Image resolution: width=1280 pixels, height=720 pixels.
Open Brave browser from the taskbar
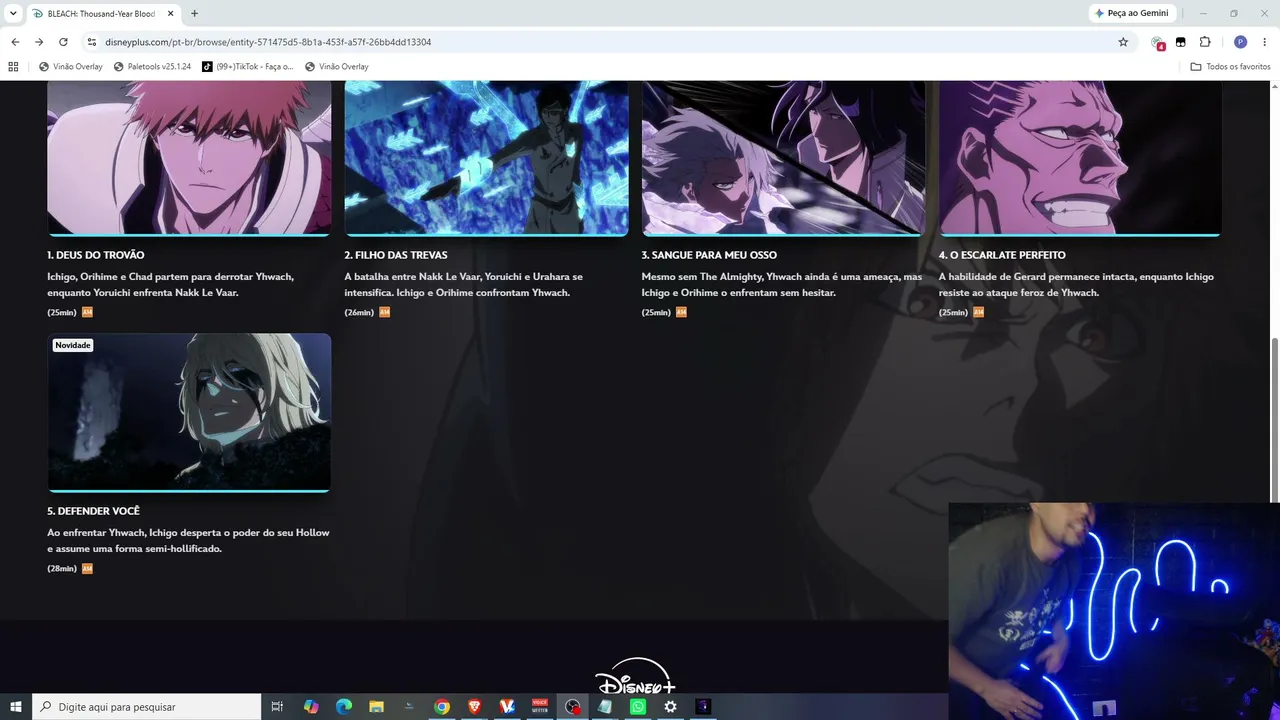(475, 707)
